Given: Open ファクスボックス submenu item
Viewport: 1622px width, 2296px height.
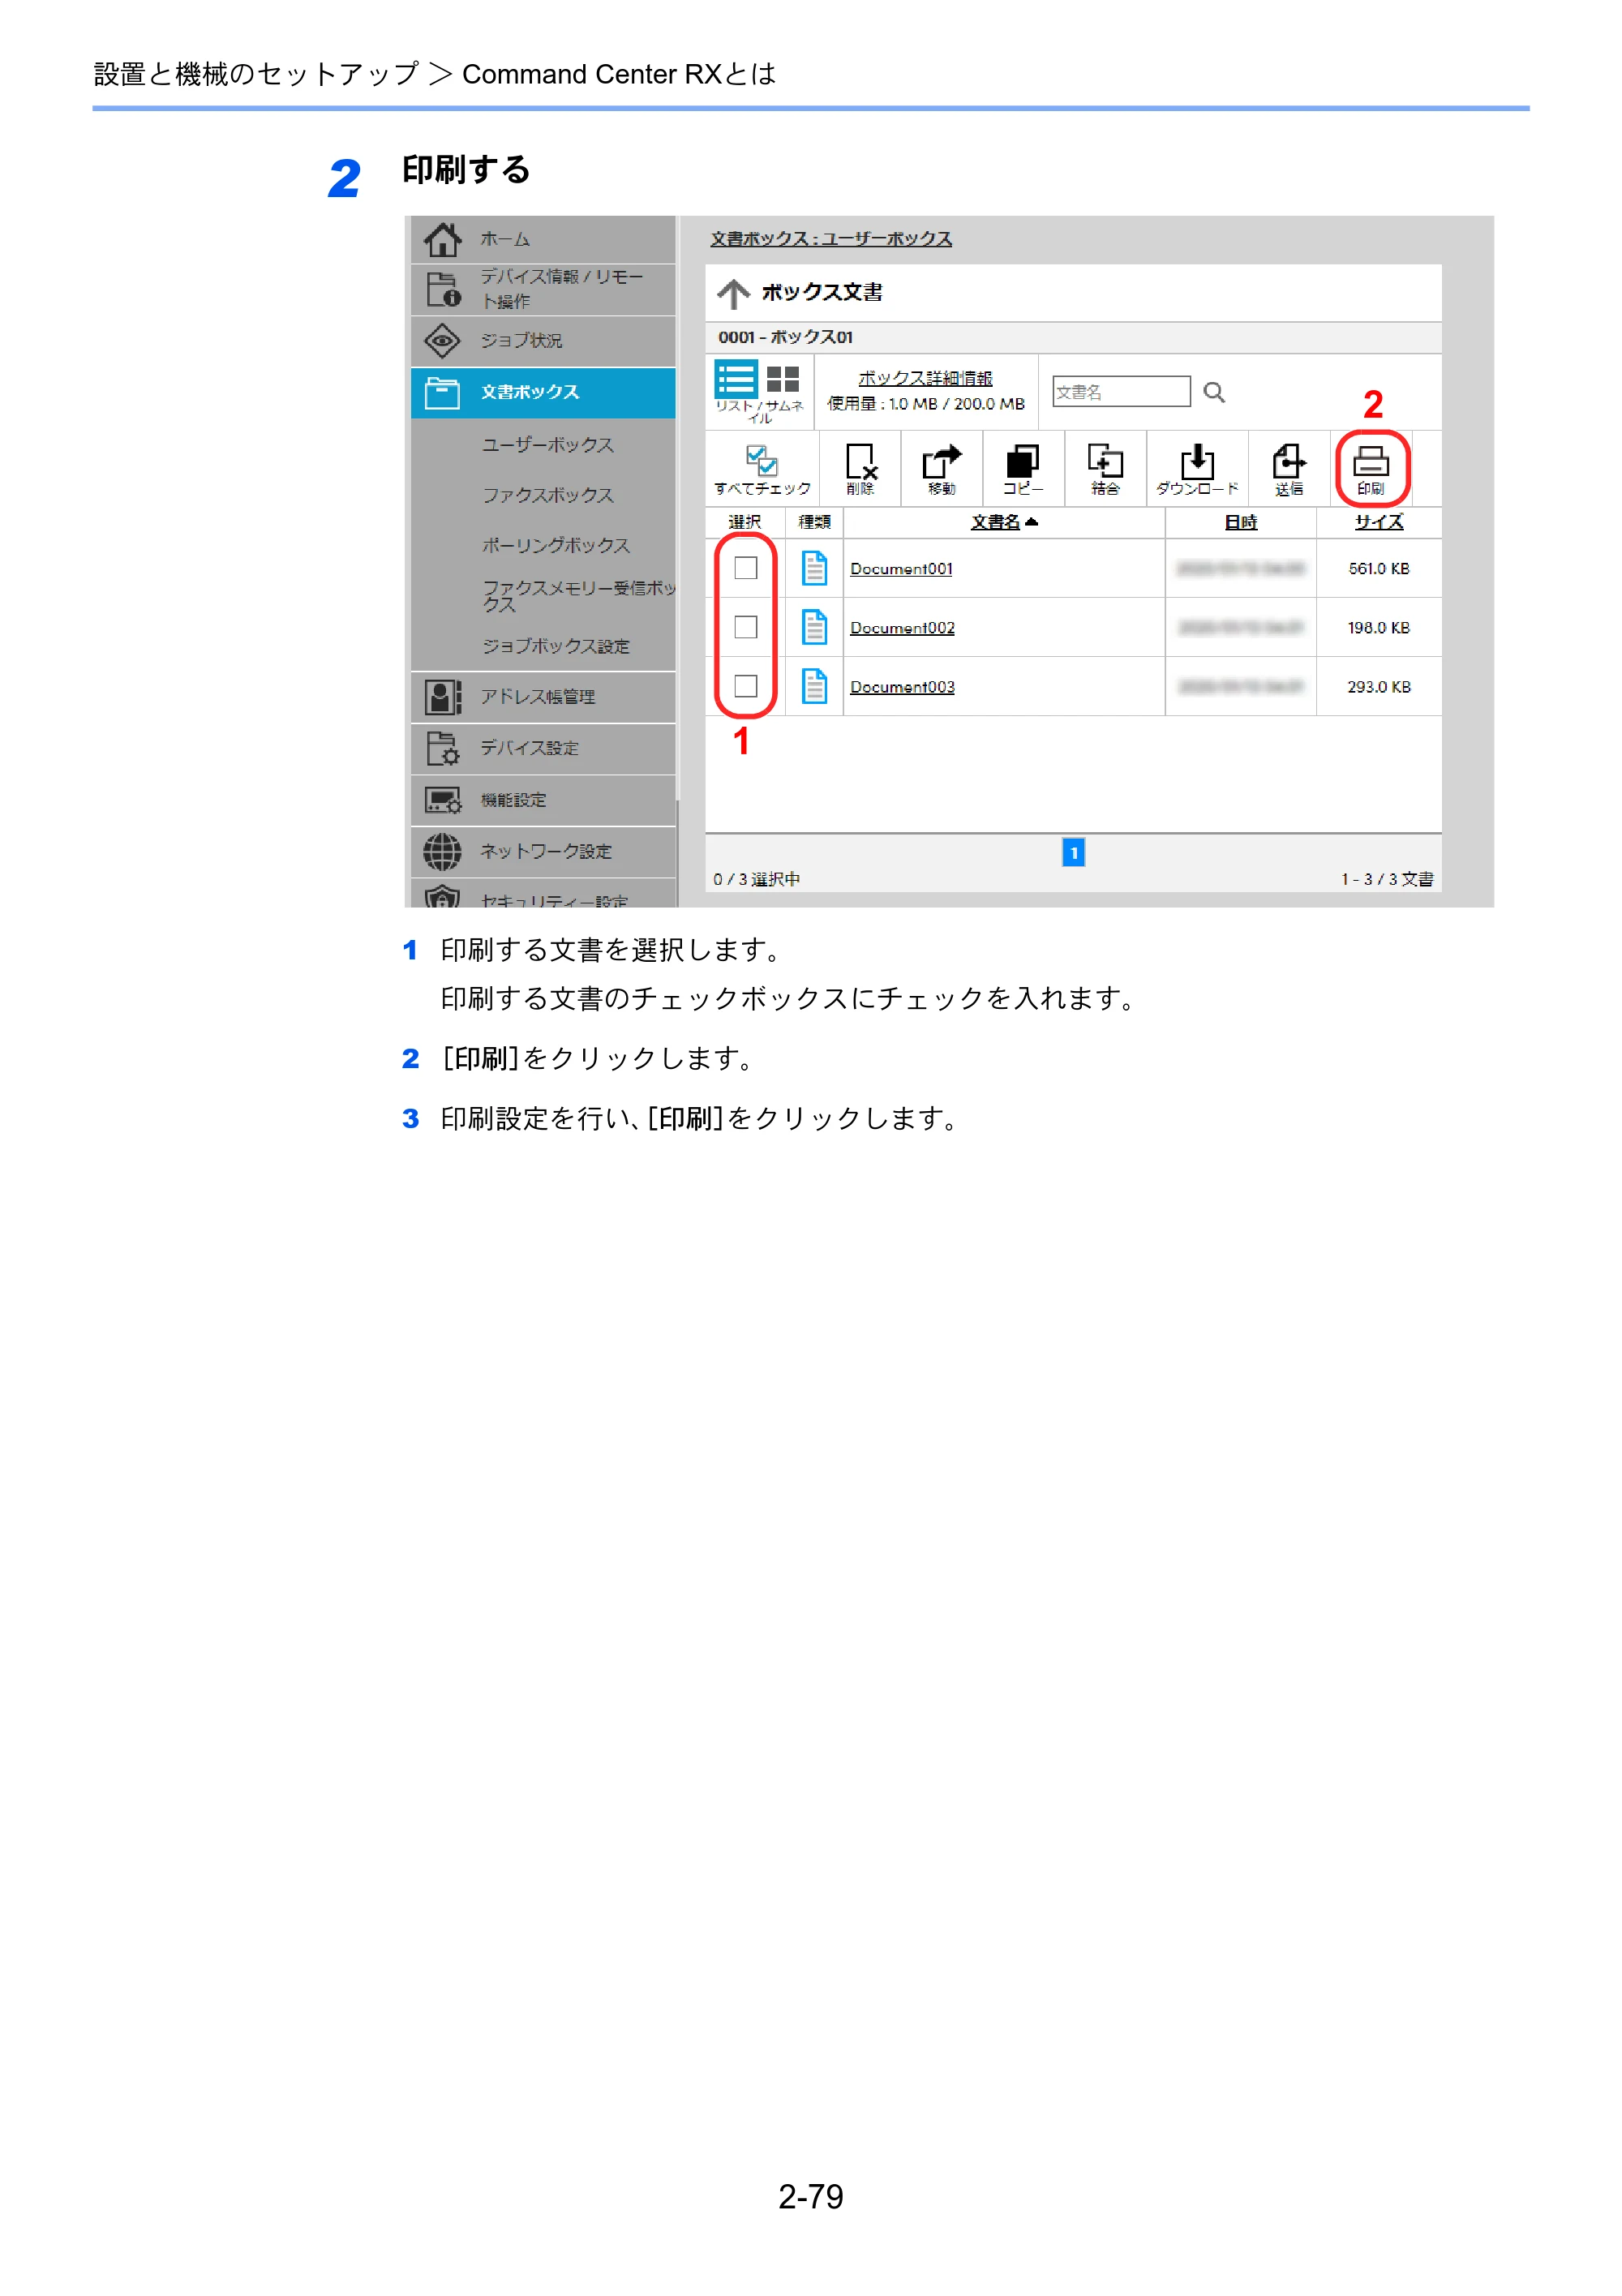Looking at the screenshot, I should (x=548, y=495).
